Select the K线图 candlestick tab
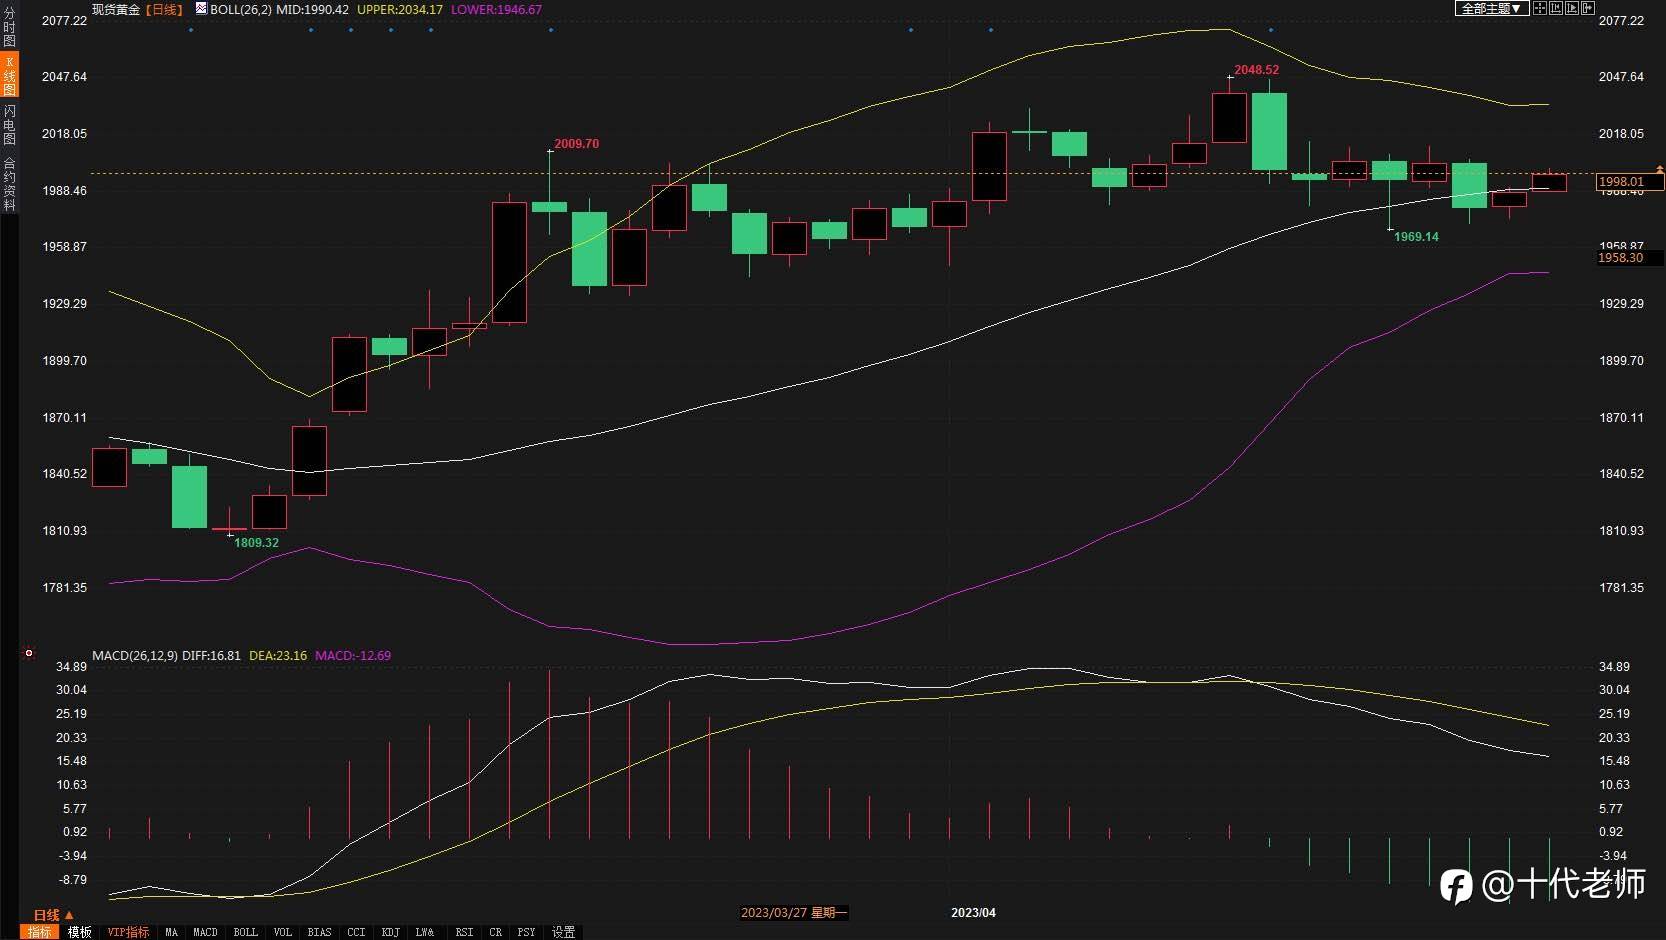The width and height of the screenshot is (1666, 940). pos(9,76)
